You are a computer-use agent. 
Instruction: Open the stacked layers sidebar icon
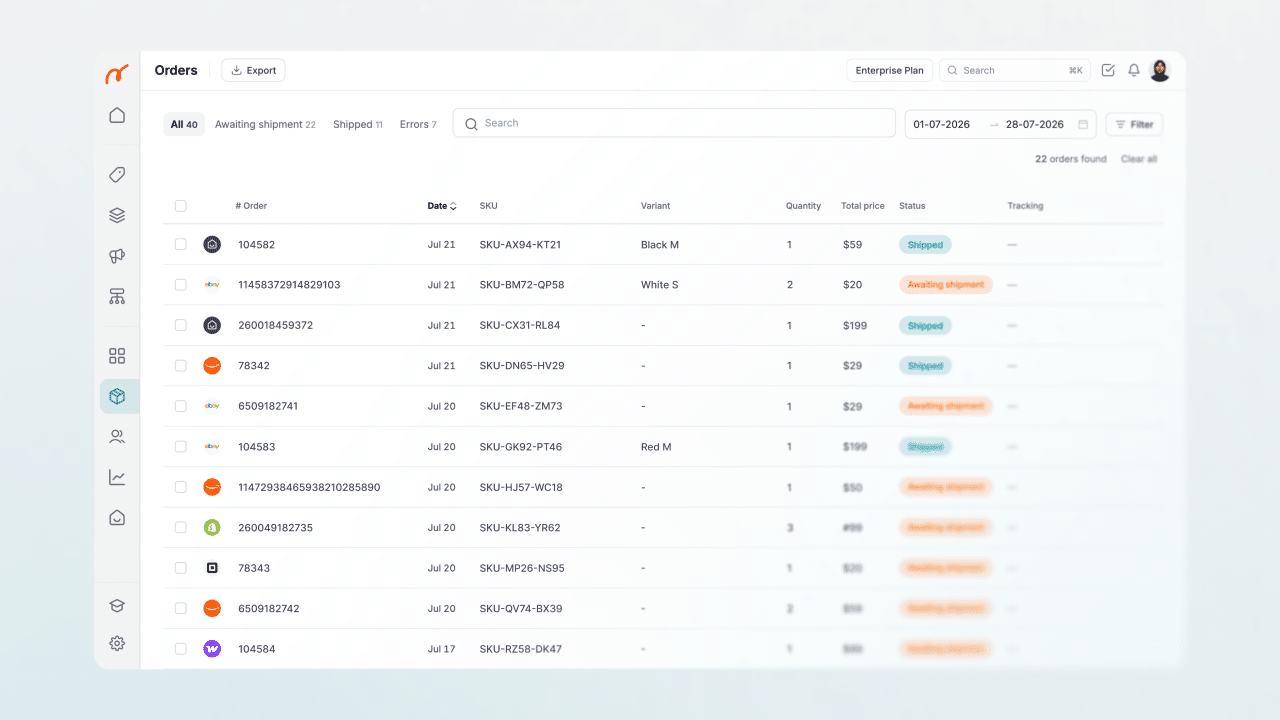[117, 215]
